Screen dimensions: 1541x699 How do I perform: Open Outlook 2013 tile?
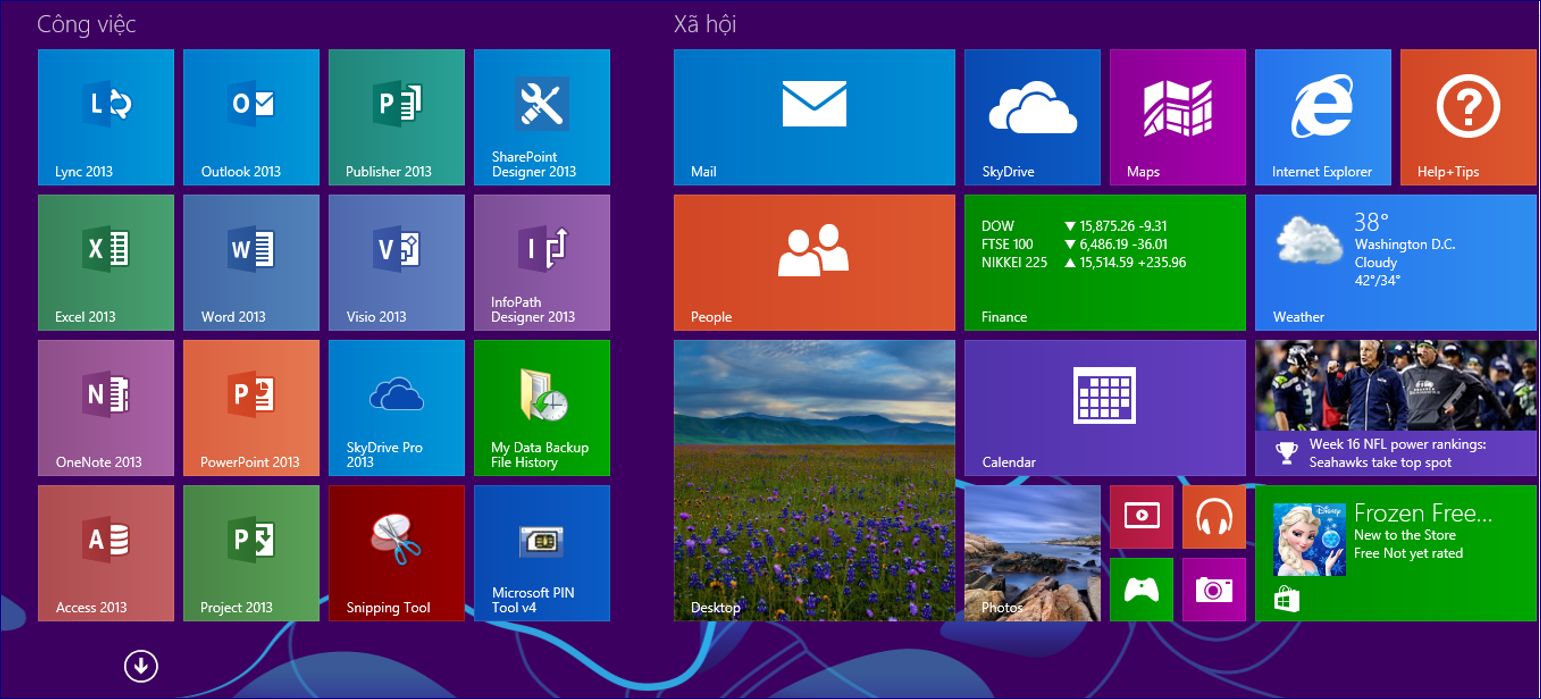[251, 117]
